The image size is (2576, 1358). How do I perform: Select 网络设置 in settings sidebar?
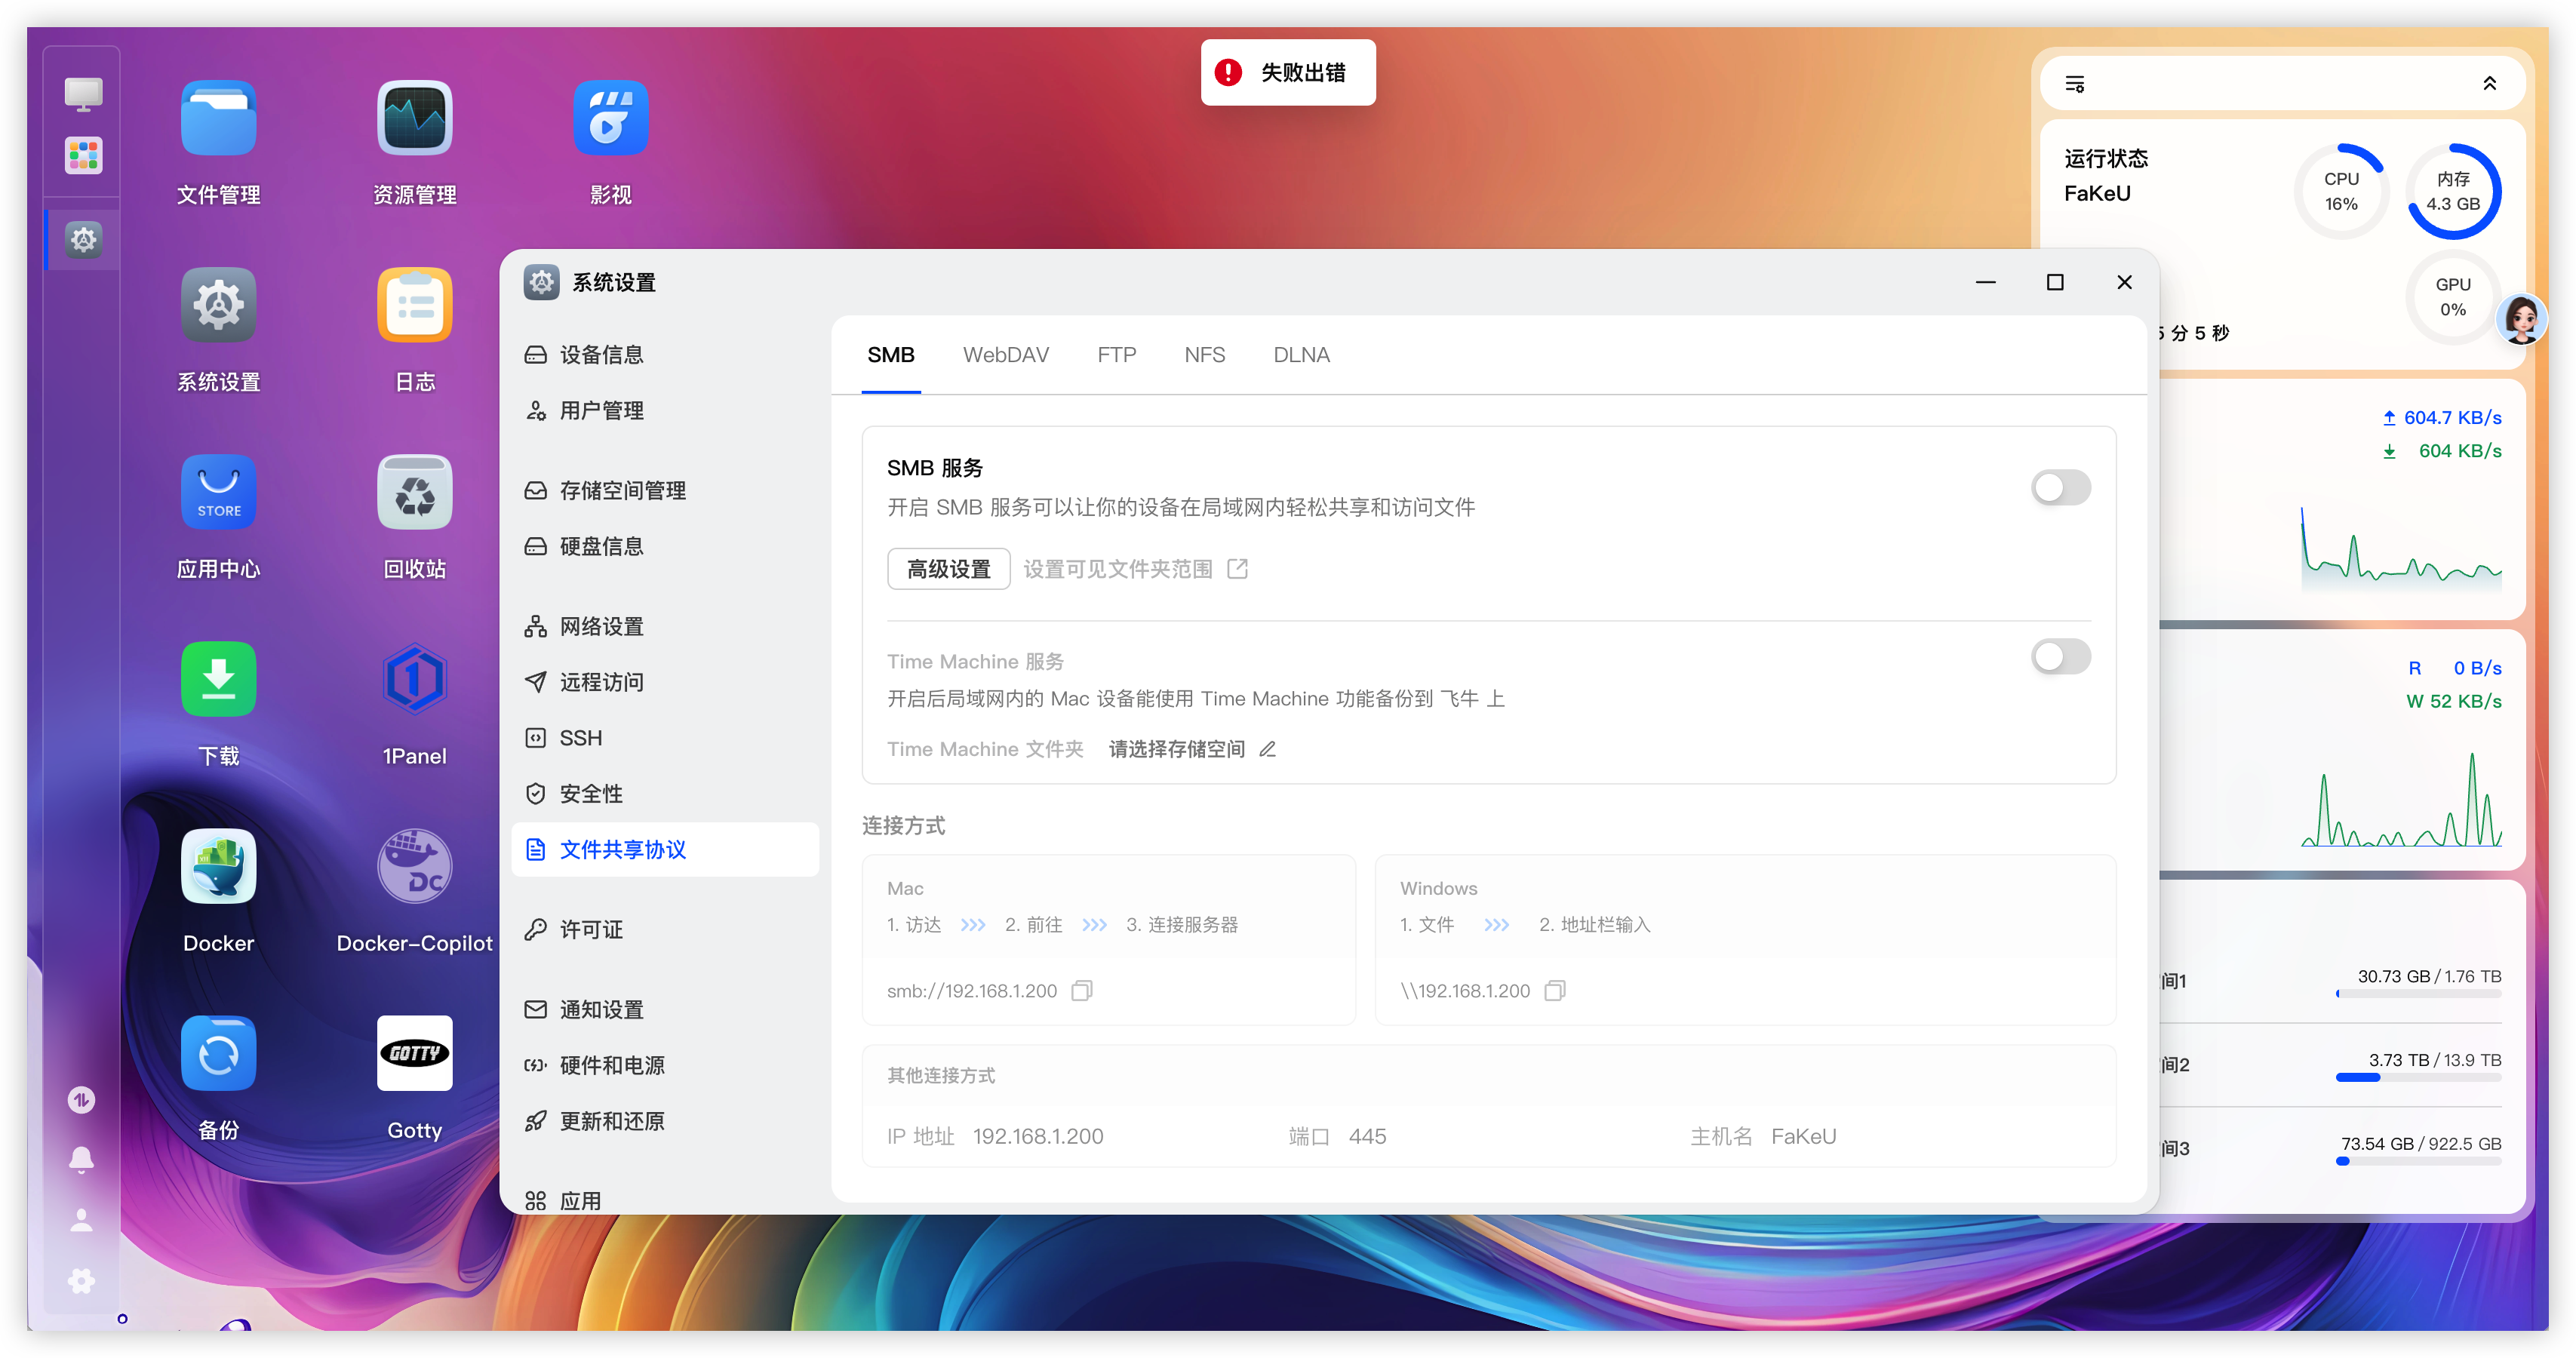click(601, 626)
